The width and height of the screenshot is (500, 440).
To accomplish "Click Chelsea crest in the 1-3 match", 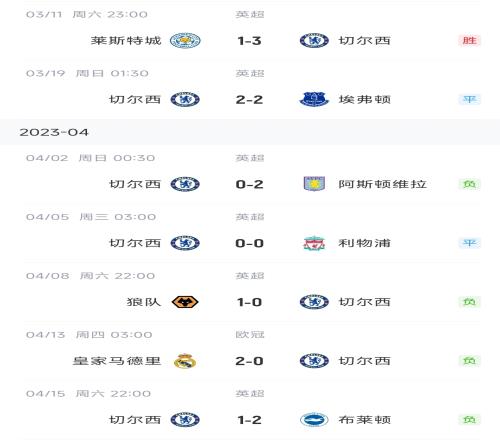I will pyautogui.click(x=314, y=41).
